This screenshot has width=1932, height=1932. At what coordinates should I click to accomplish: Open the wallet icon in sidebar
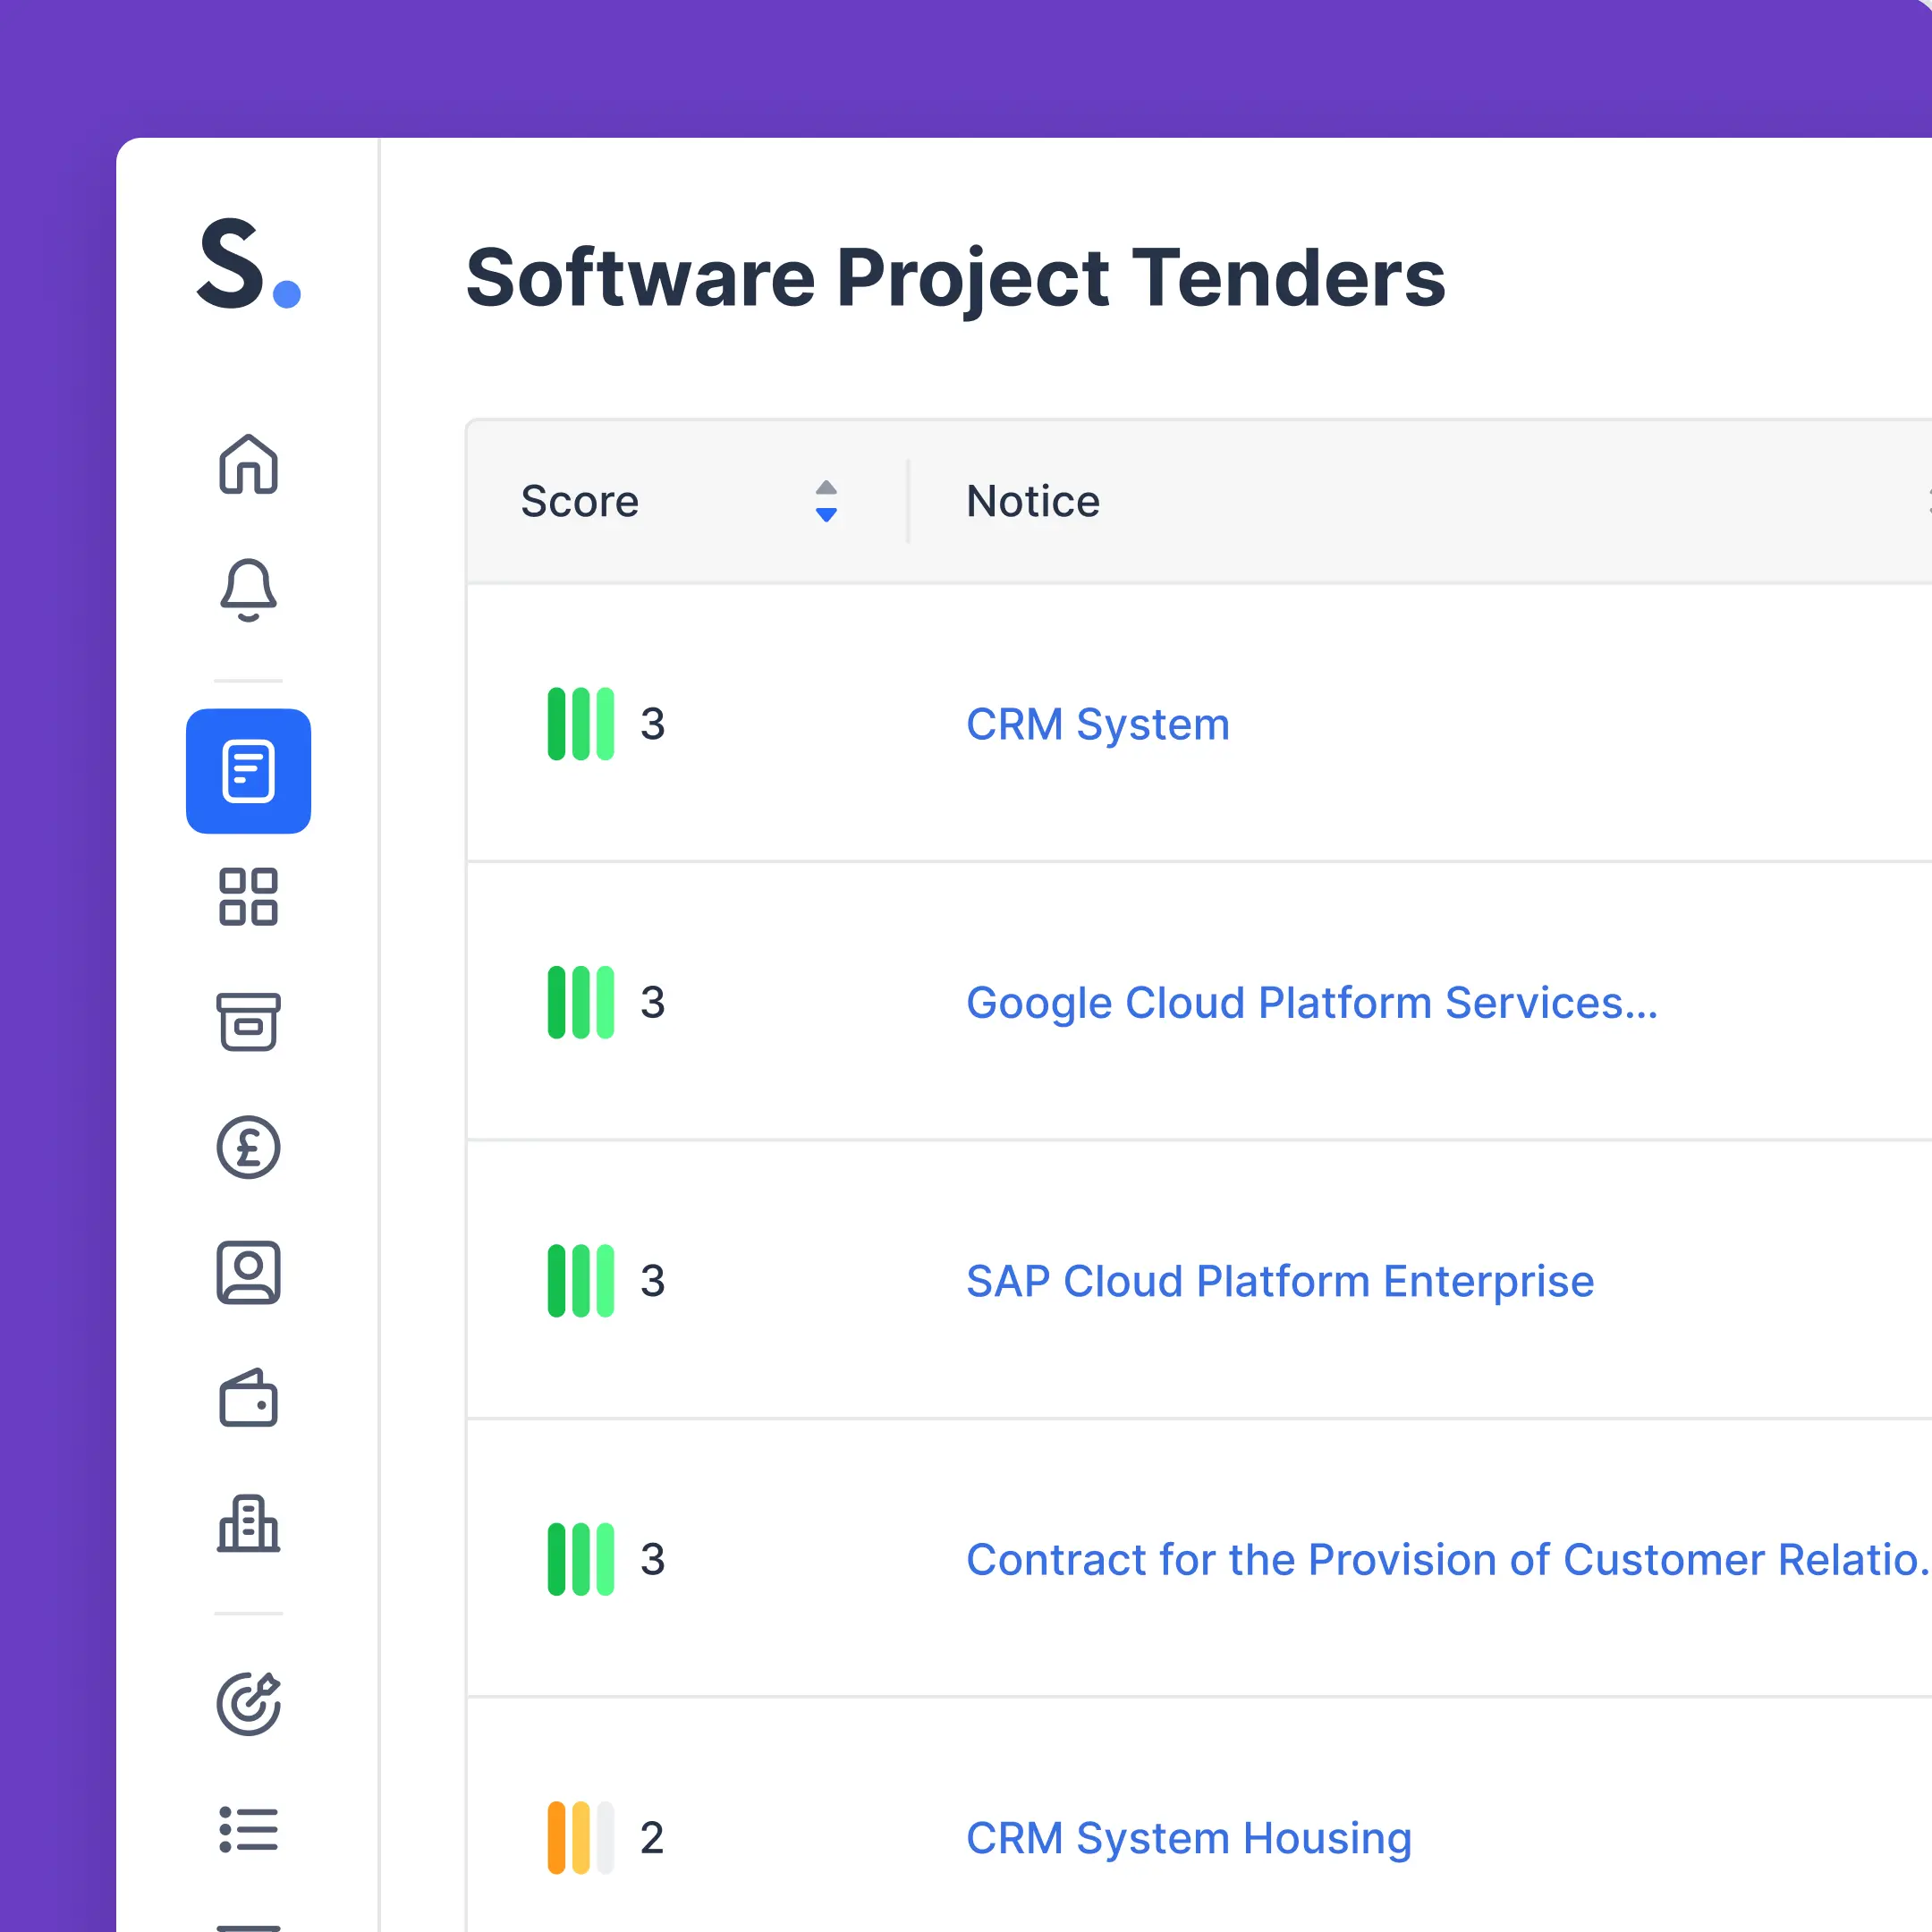click(248, 1398)
